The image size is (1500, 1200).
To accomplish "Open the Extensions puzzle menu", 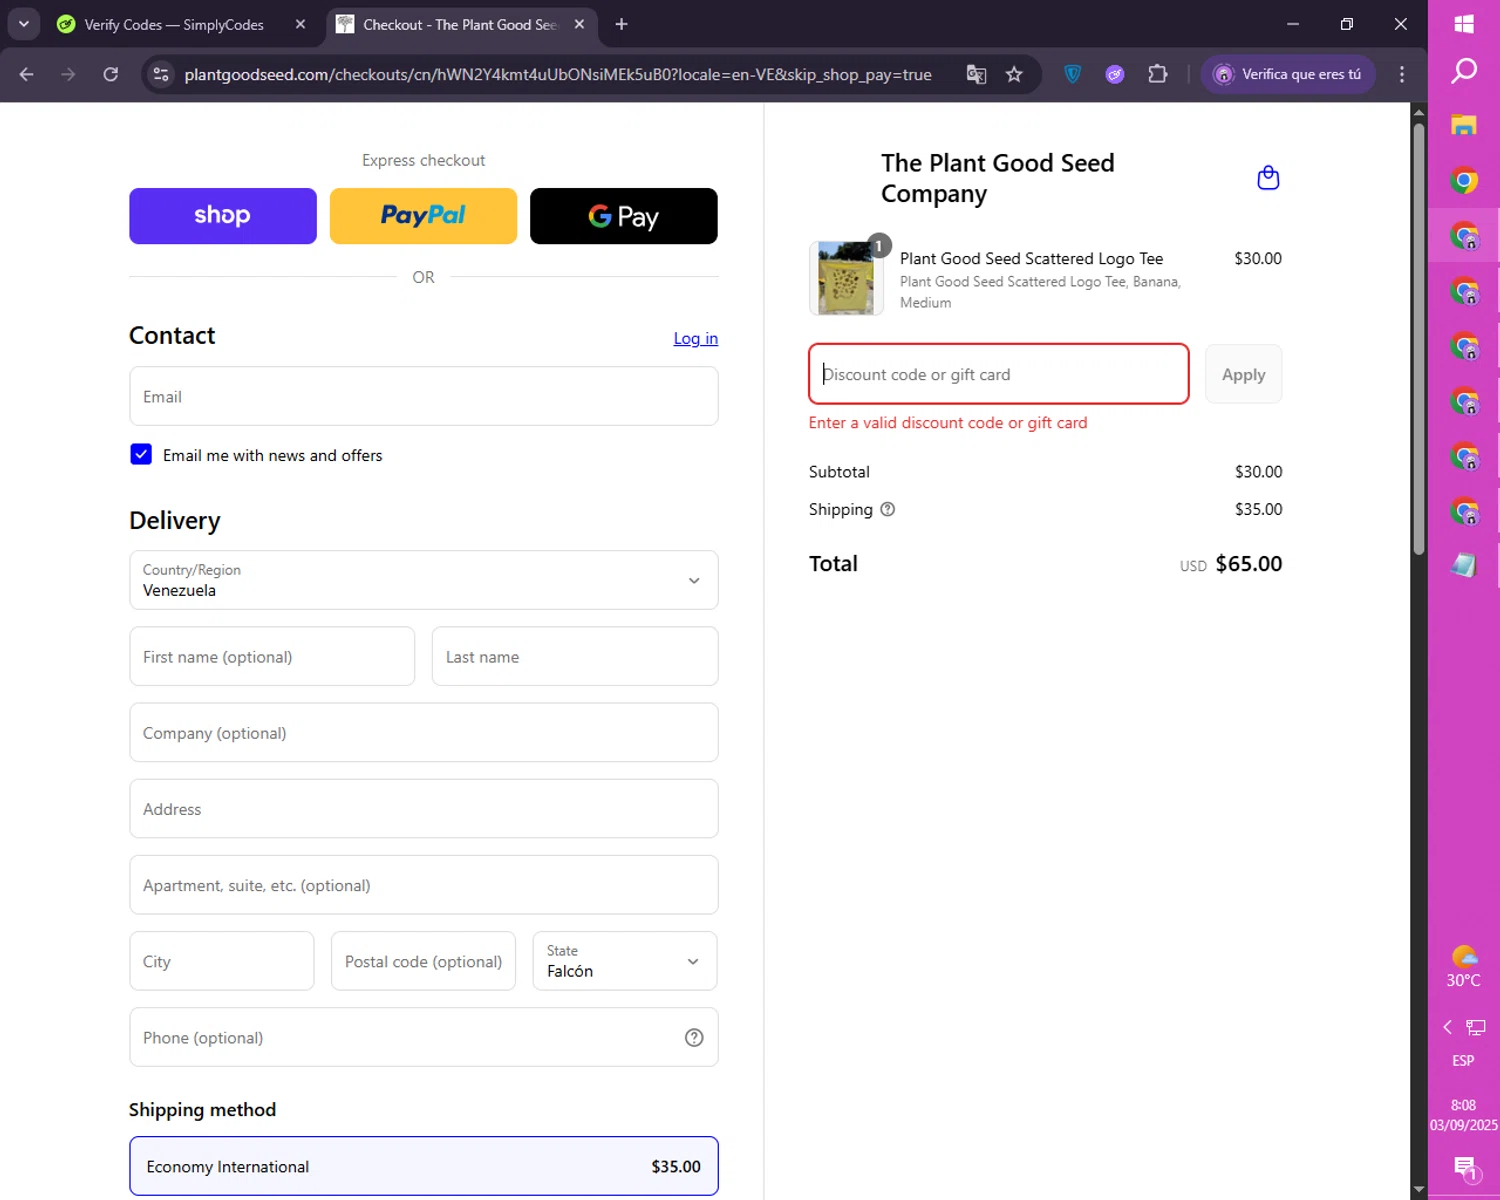I will [x=1158, y=74].
